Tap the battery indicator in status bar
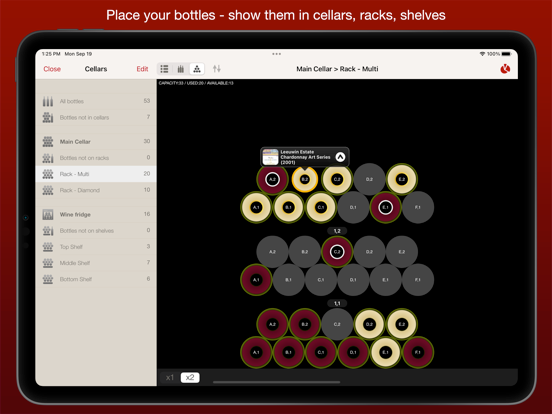Image resolution: width=552 pixels, height=414 pixels. (506, 54)
